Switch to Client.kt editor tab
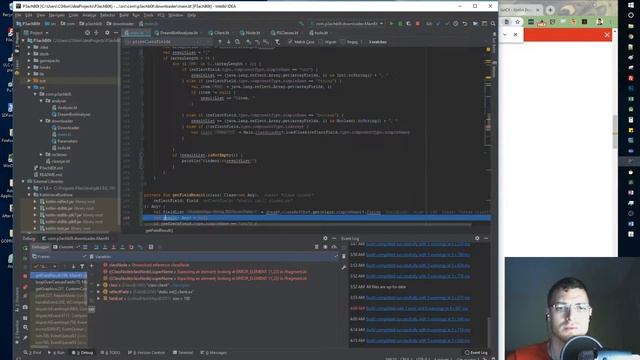The image size is (640, 360). pyautogui.click(x=219, y=33)
